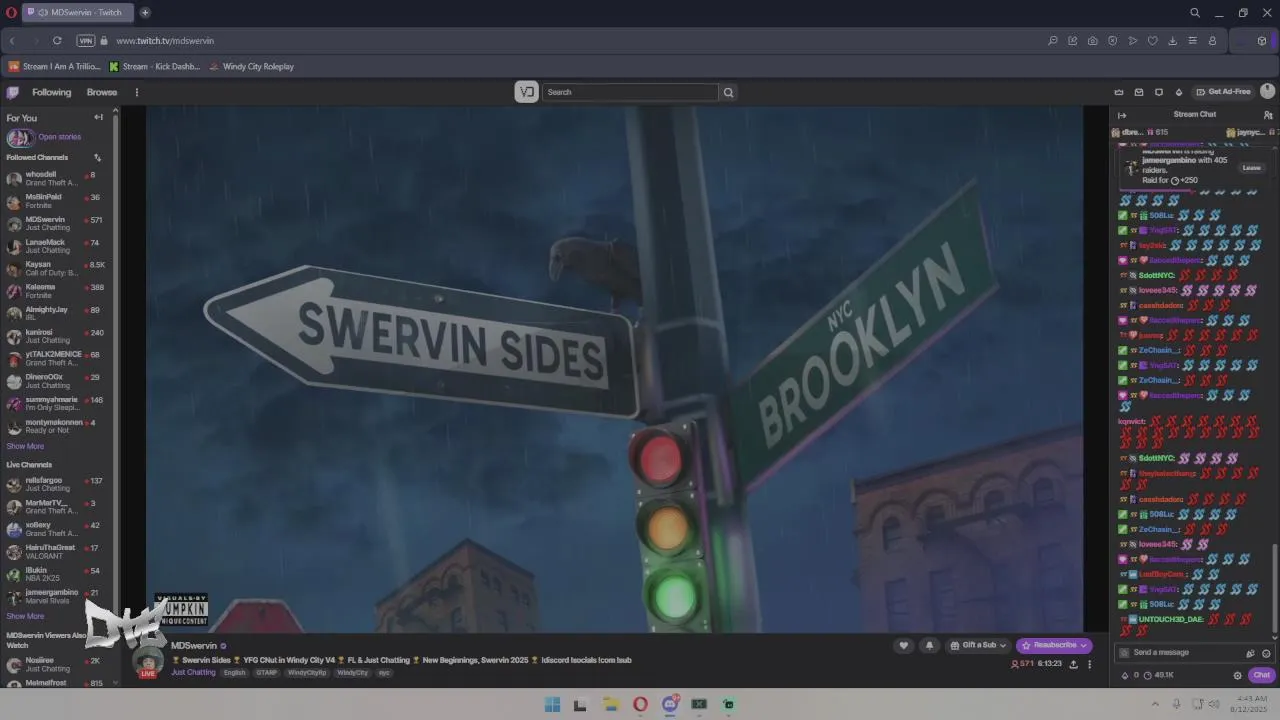Viewport: 1280px width, 720px height.
Task: Open the emote picker in the chat box
Action: 1266,653
